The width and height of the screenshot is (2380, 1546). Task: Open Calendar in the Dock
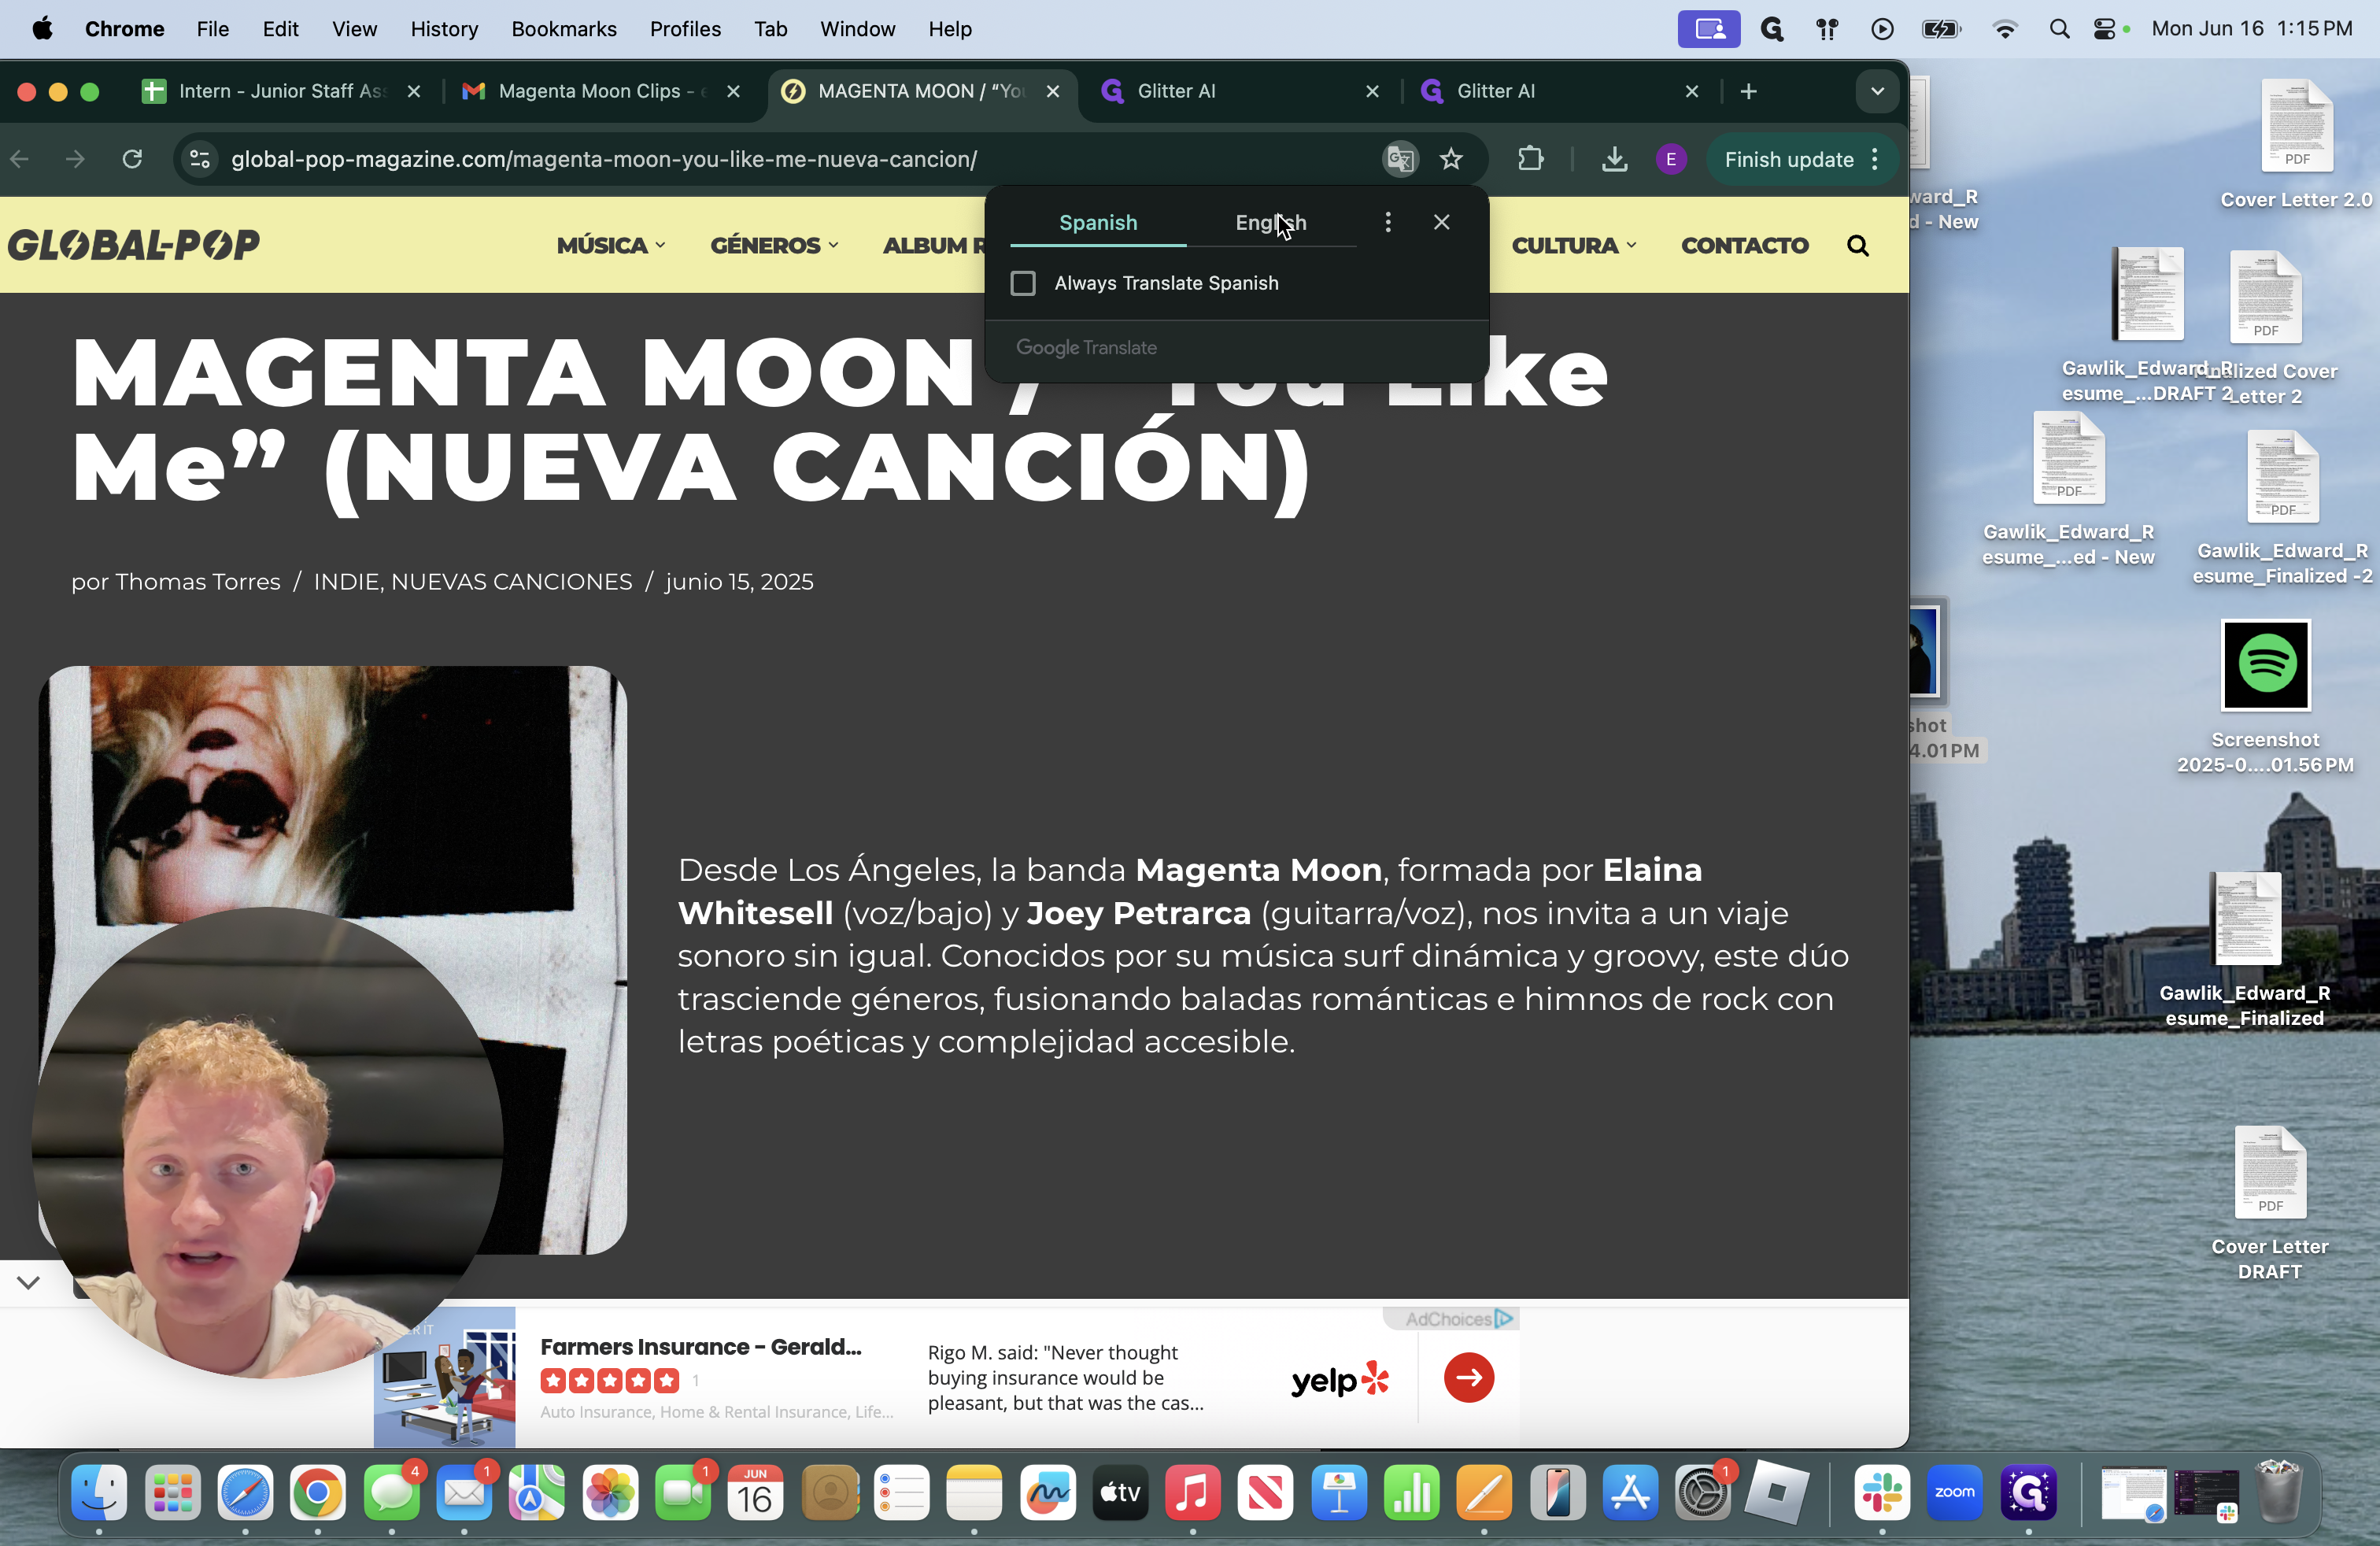[755, 1493]
